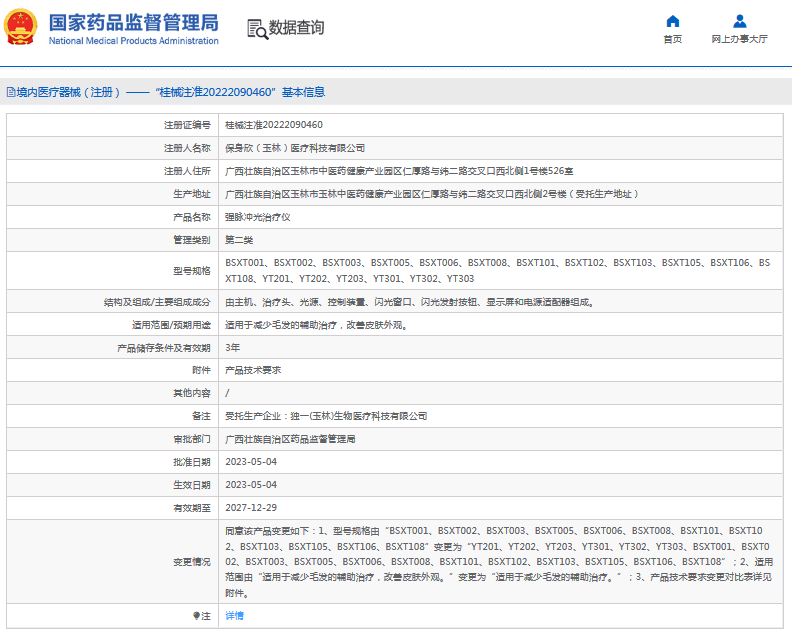Click the 型号规格 model list value
This screenshot has width=792, height=635.
click(498, 271)
